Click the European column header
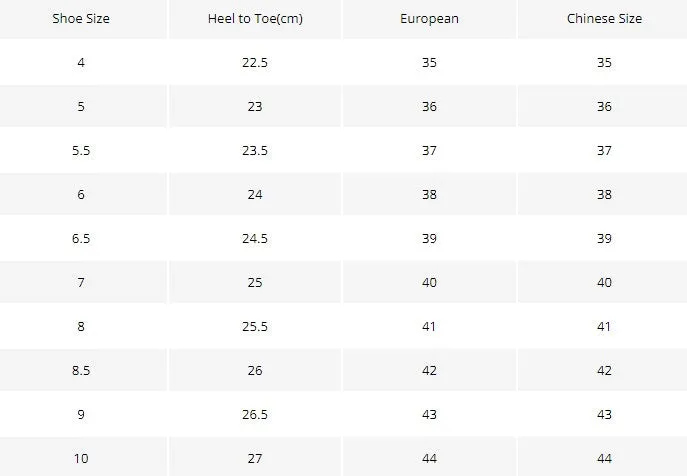The height and width of the screenshot is (476, 687). pos(429,18)
